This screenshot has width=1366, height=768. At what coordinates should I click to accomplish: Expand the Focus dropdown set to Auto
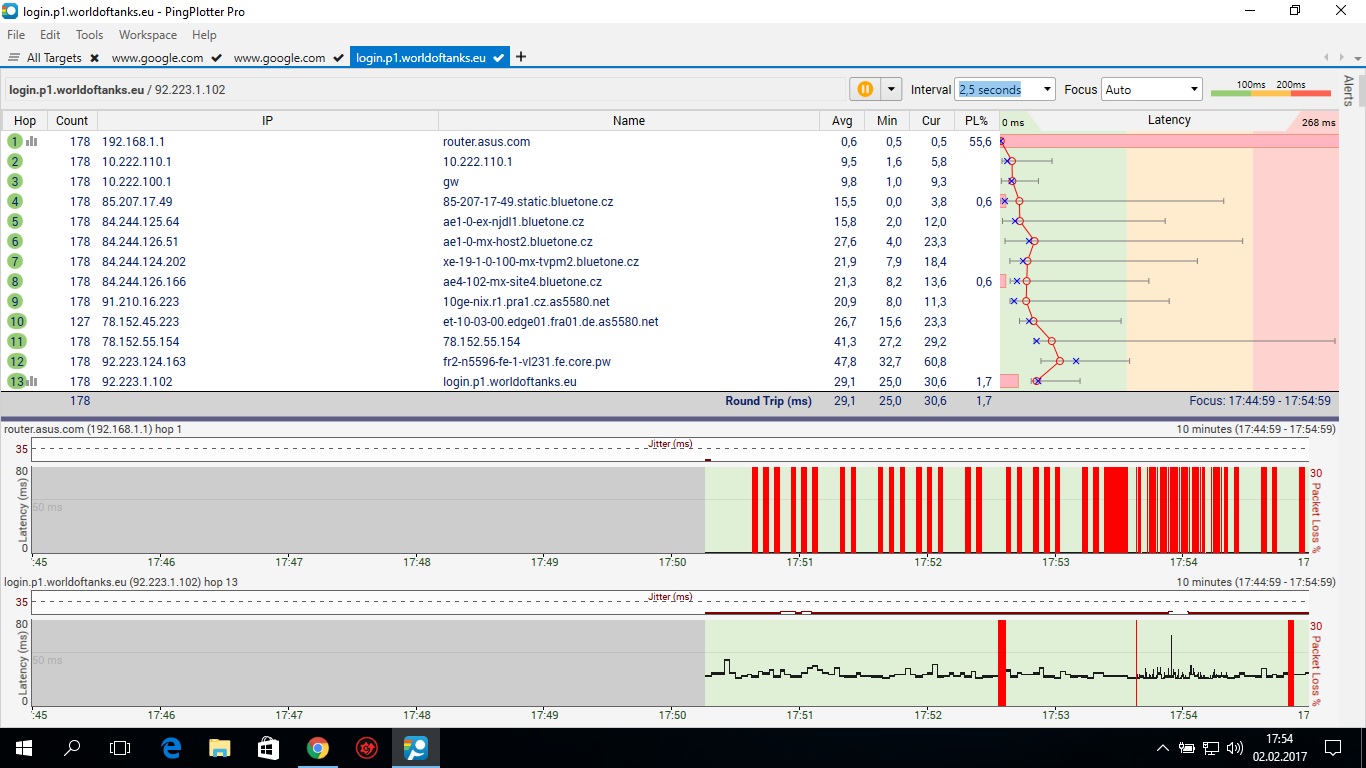pyautogui.click(x=1151, y=89)
